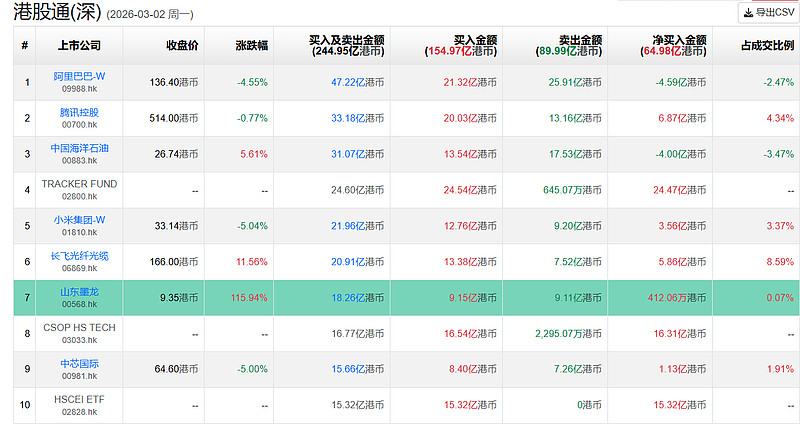Open the 腾讯控股 stock link
This screenshot has height=425, width=800.
(x=79, y=112)
